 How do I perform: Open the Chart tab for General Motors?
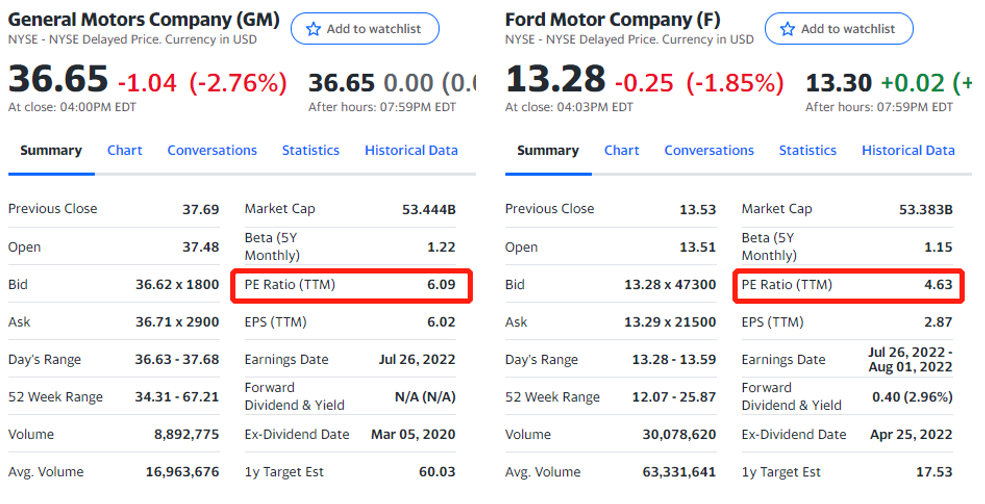click(125, 150)
